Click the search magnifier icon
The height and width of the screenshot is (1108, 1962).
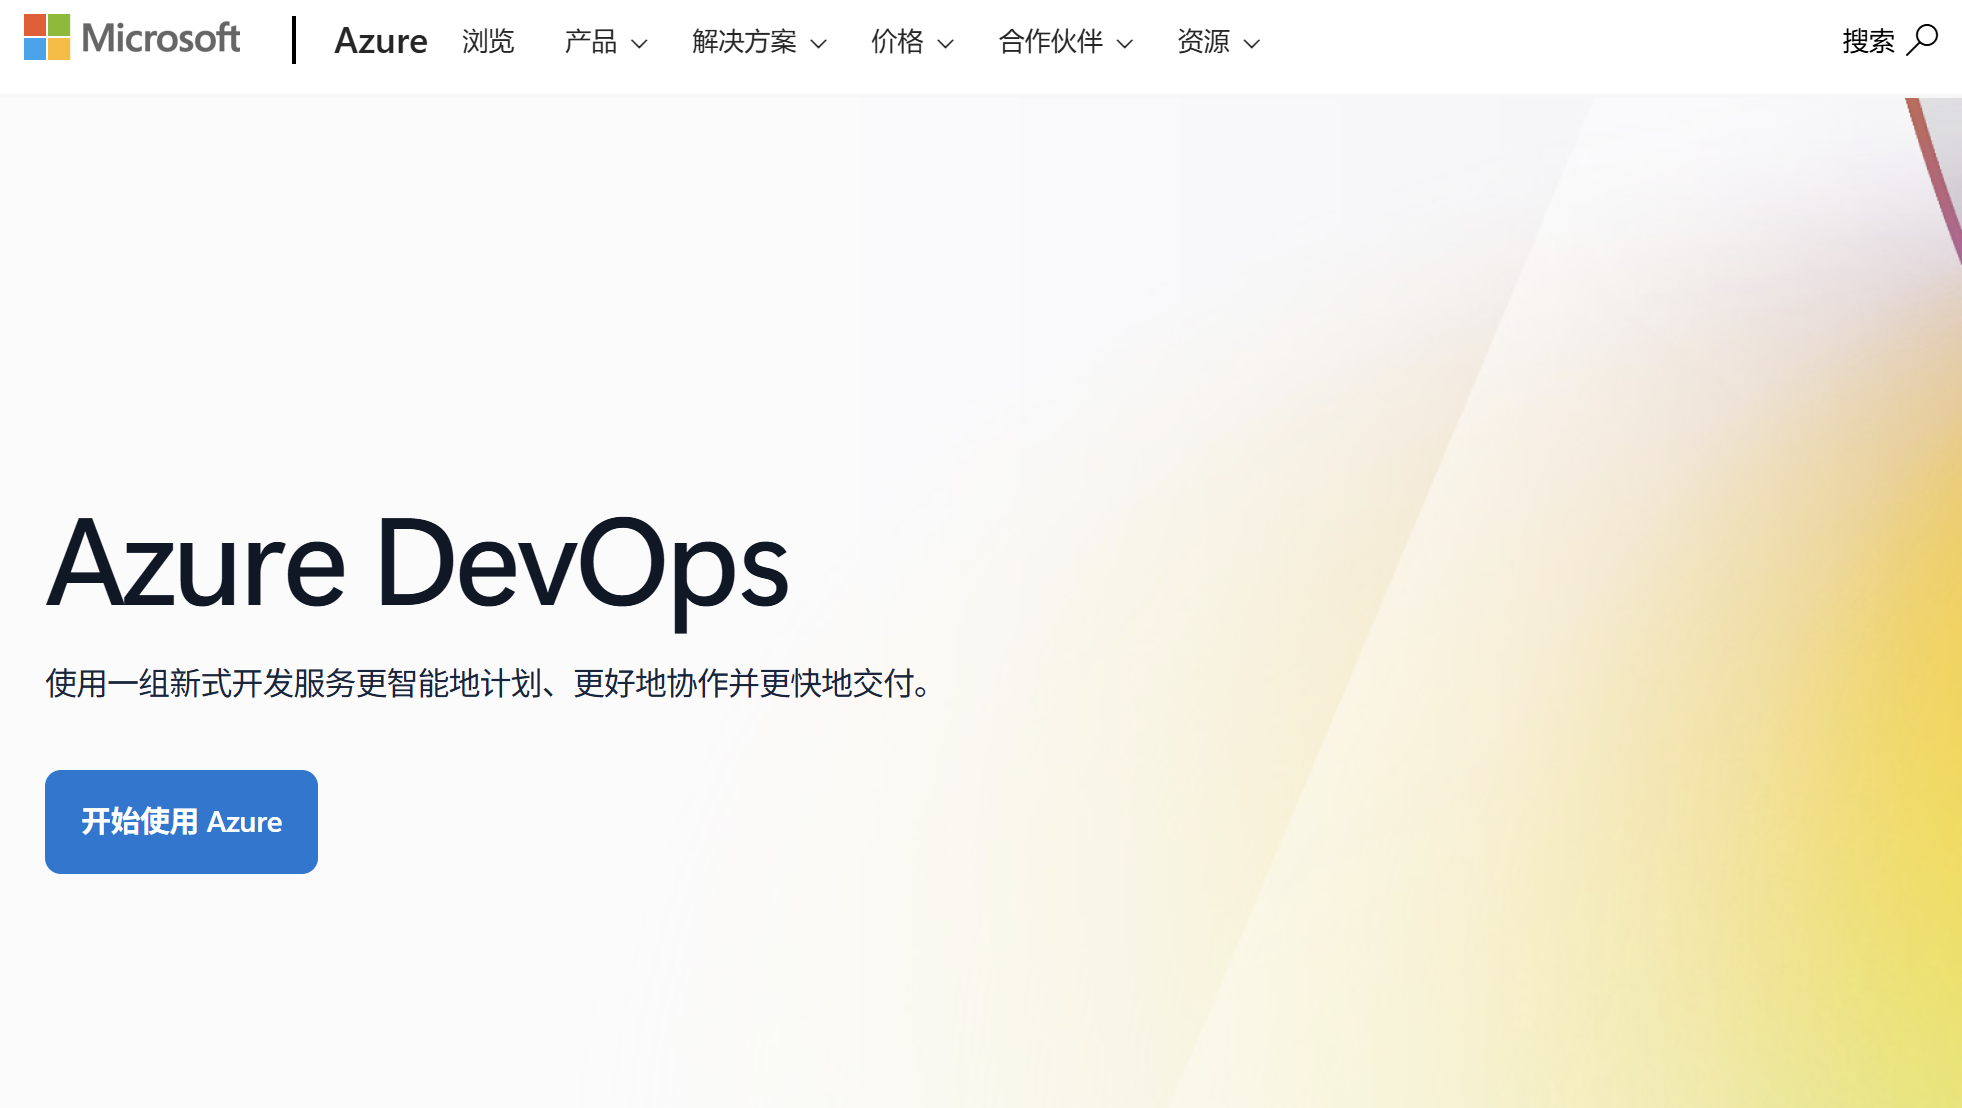point(1922,40)
